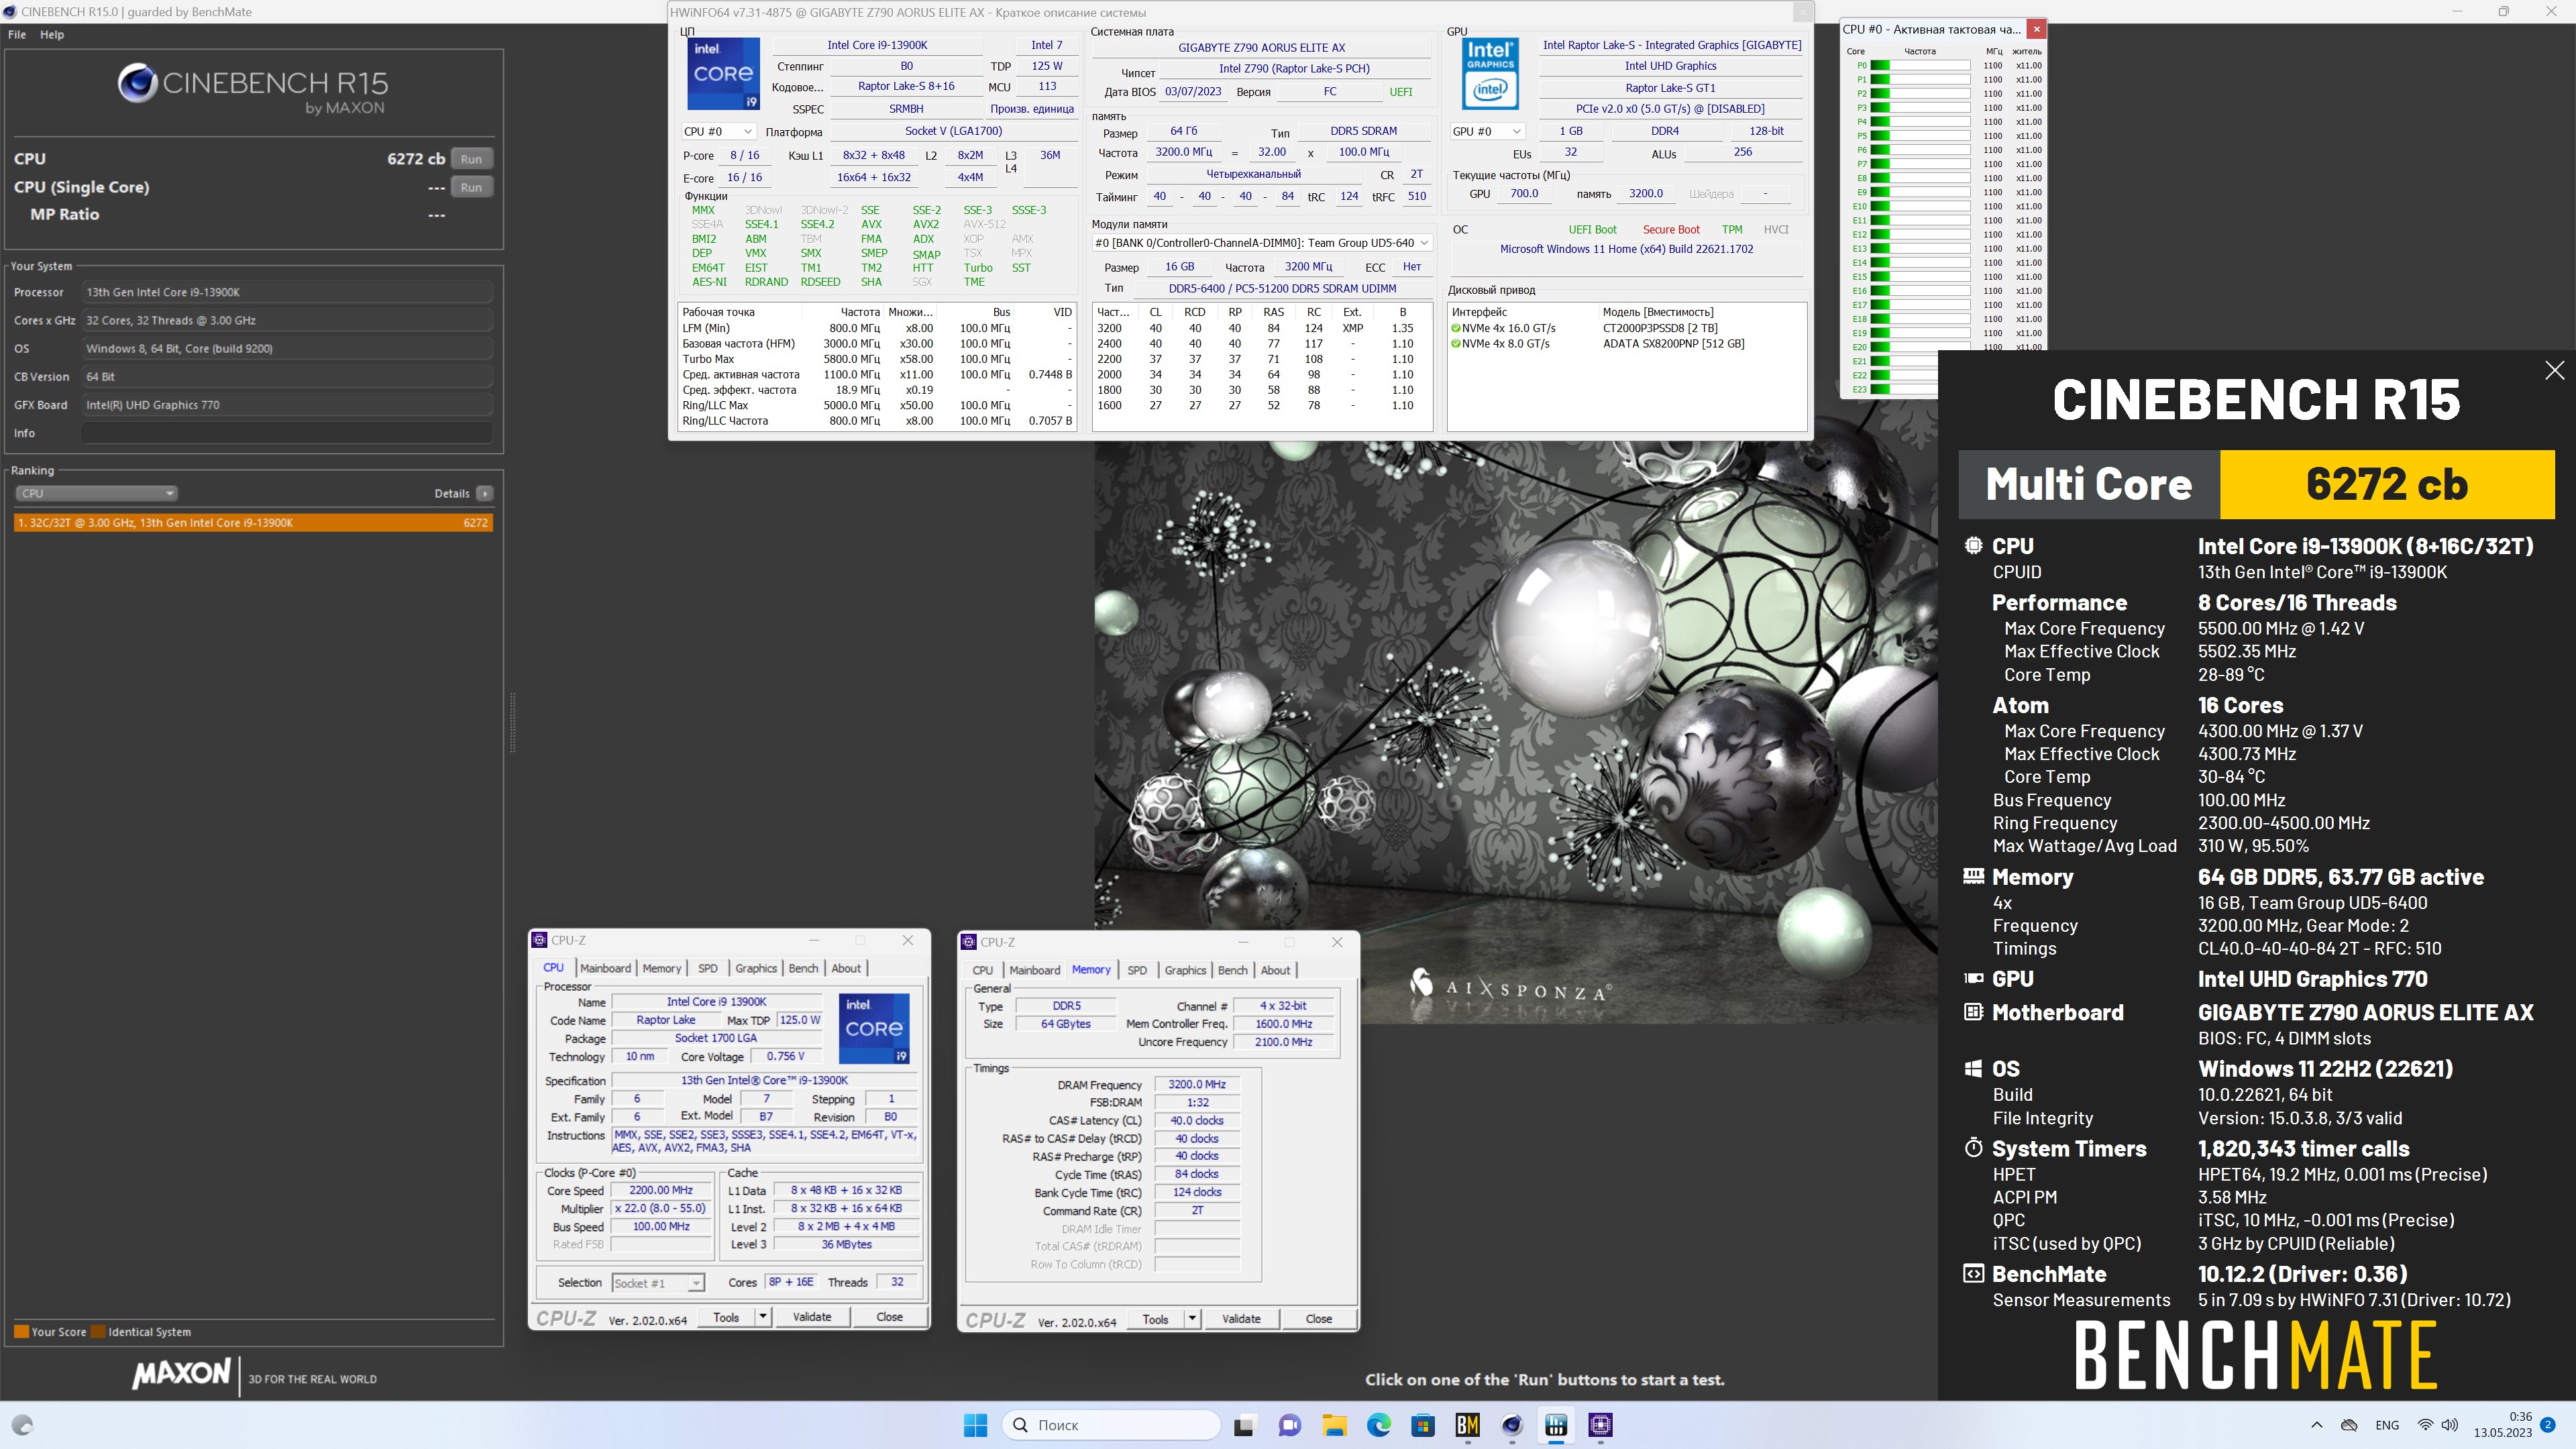Click Validate in the left CPU-Z window
Image resolution: width=2576 pixels, height=1449 pixels.
pyautogui.click(x=812, y=1317)
